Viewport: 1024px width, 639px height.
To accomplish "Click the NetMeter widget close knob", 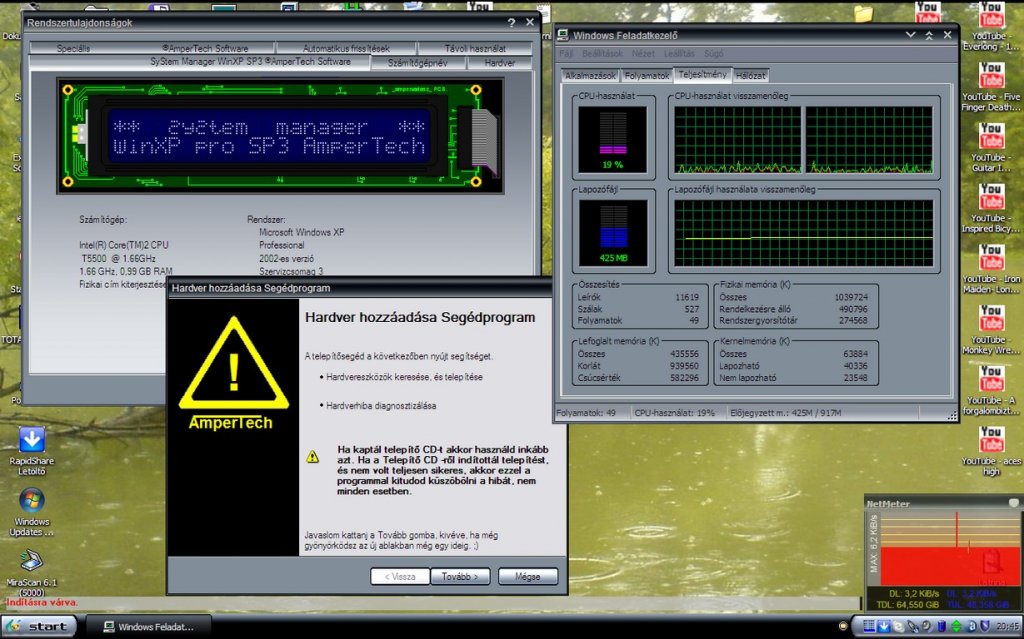I will (1013, 502).
